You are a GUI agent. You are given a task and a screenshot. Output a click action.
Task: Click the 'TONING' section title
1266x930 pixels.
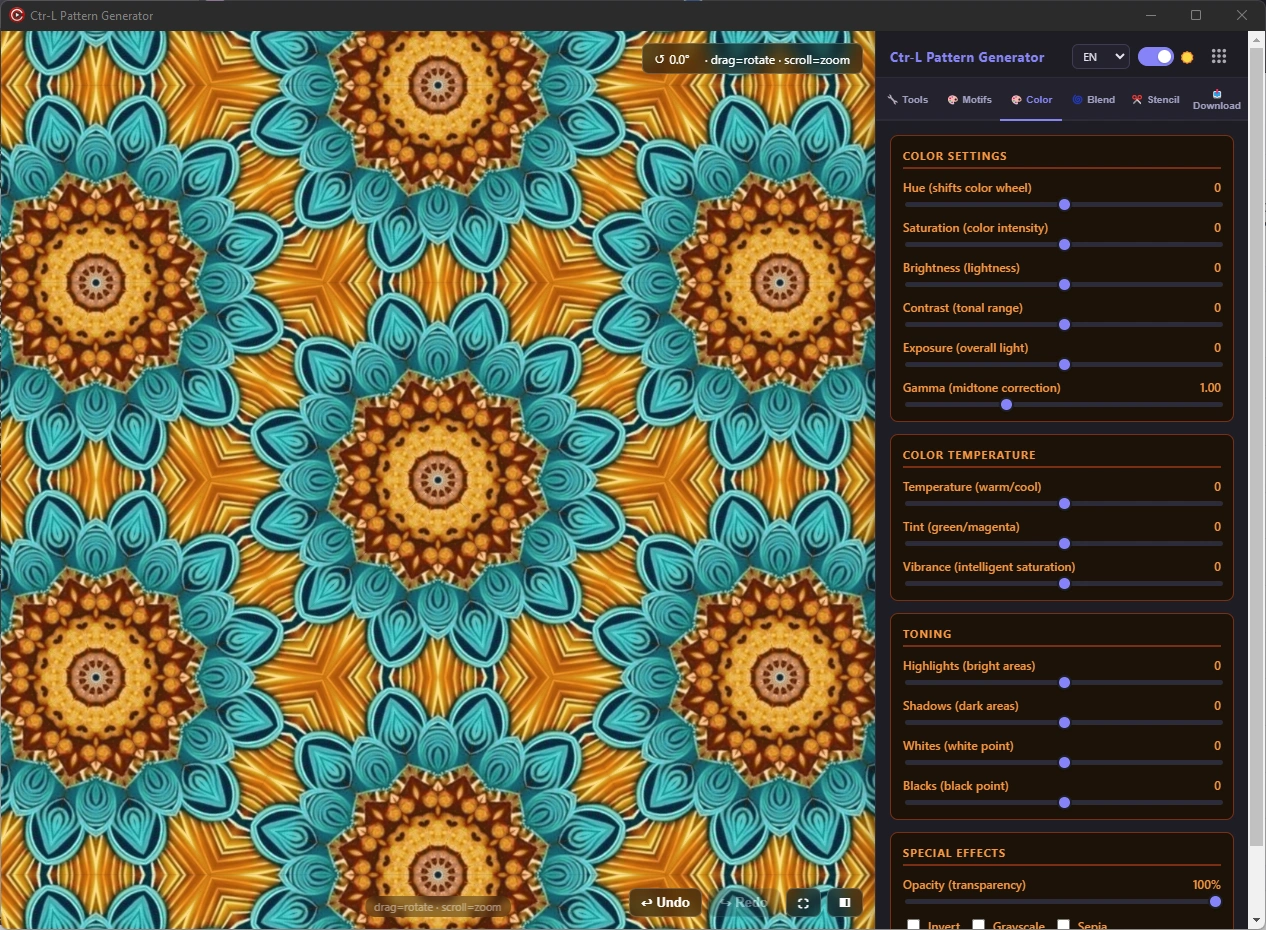(x=927, y=634)
